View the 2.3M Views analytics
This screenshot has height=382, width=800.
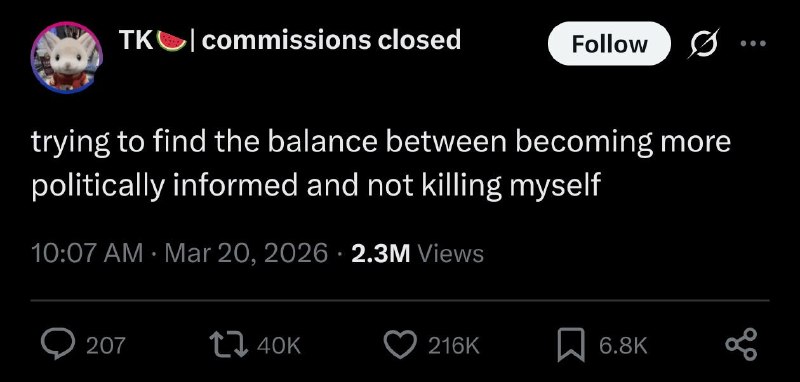[417, 253]
